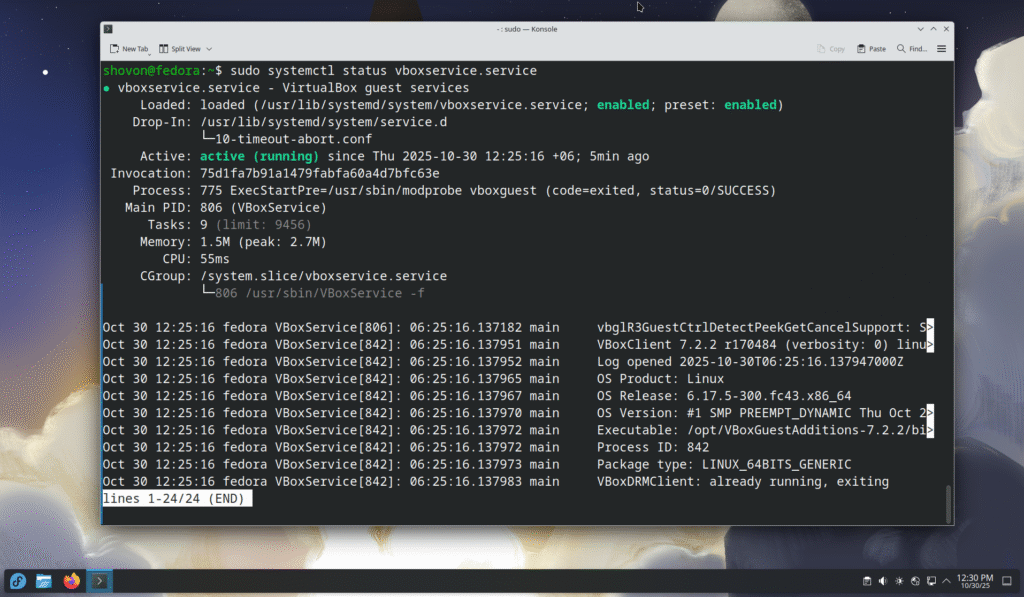Open the clipboard tray icon
The height and width of the screenshot is (597, 1024).
click(x=867, y=581)
